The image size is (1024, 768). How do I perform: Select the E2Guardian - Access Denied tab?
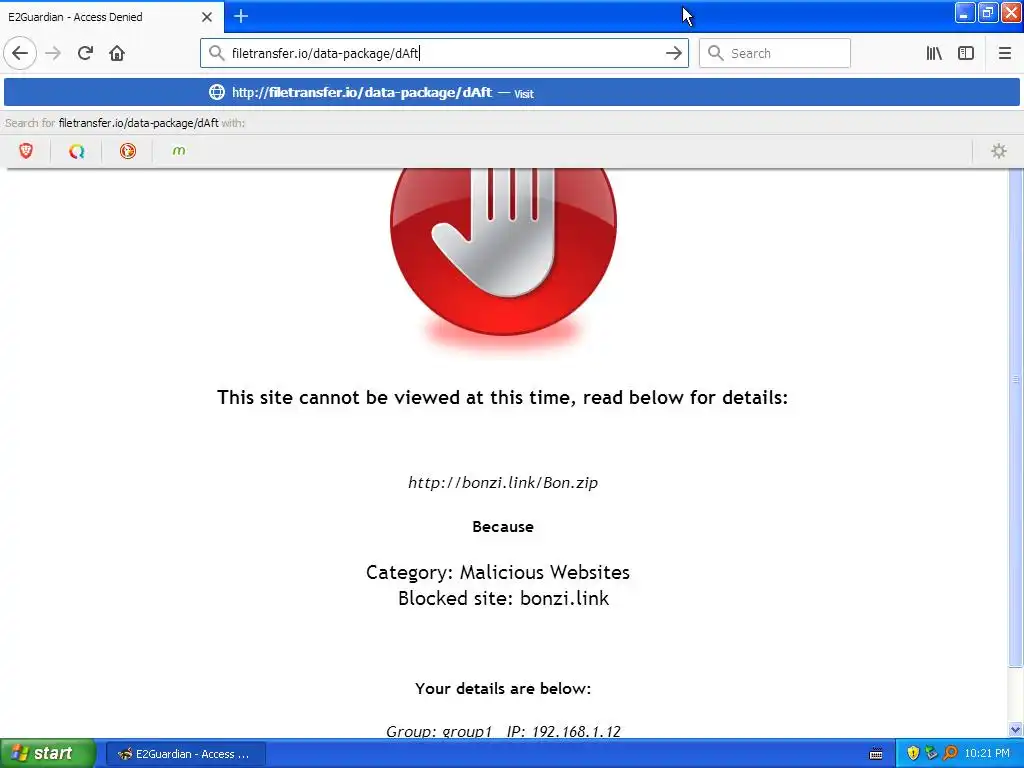(x=112, y=17)
